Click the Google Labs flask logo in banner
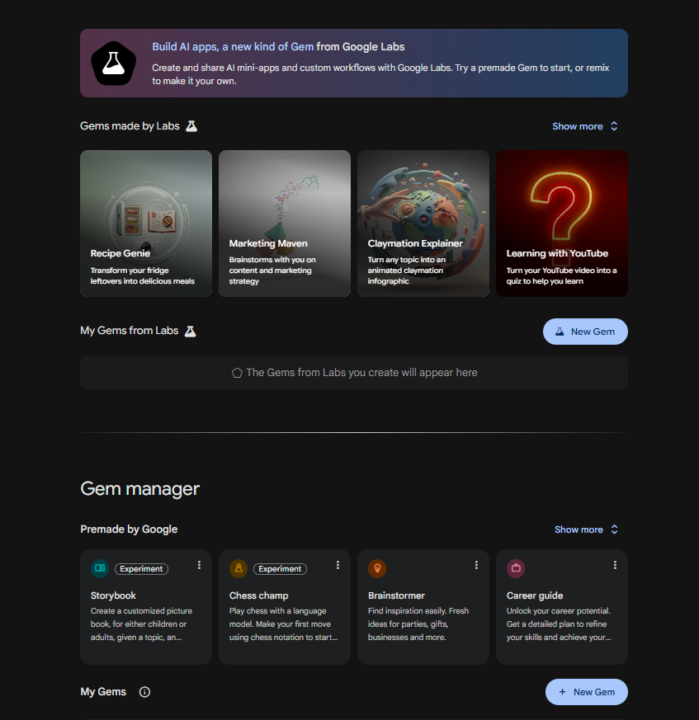The height and width of the screenshot is (720, 699). [x=113, y=63]
